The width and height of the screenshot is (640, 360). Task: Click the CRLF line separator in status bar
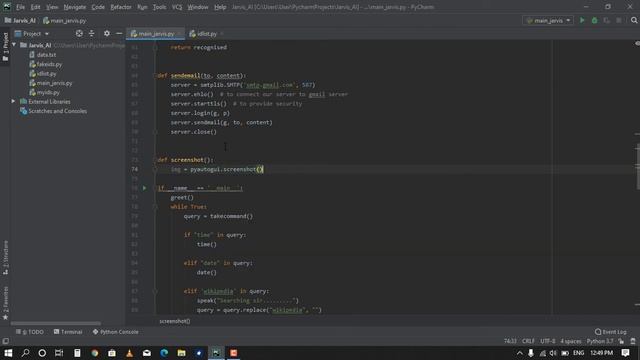pyautogui.click(x=528, y=341)
